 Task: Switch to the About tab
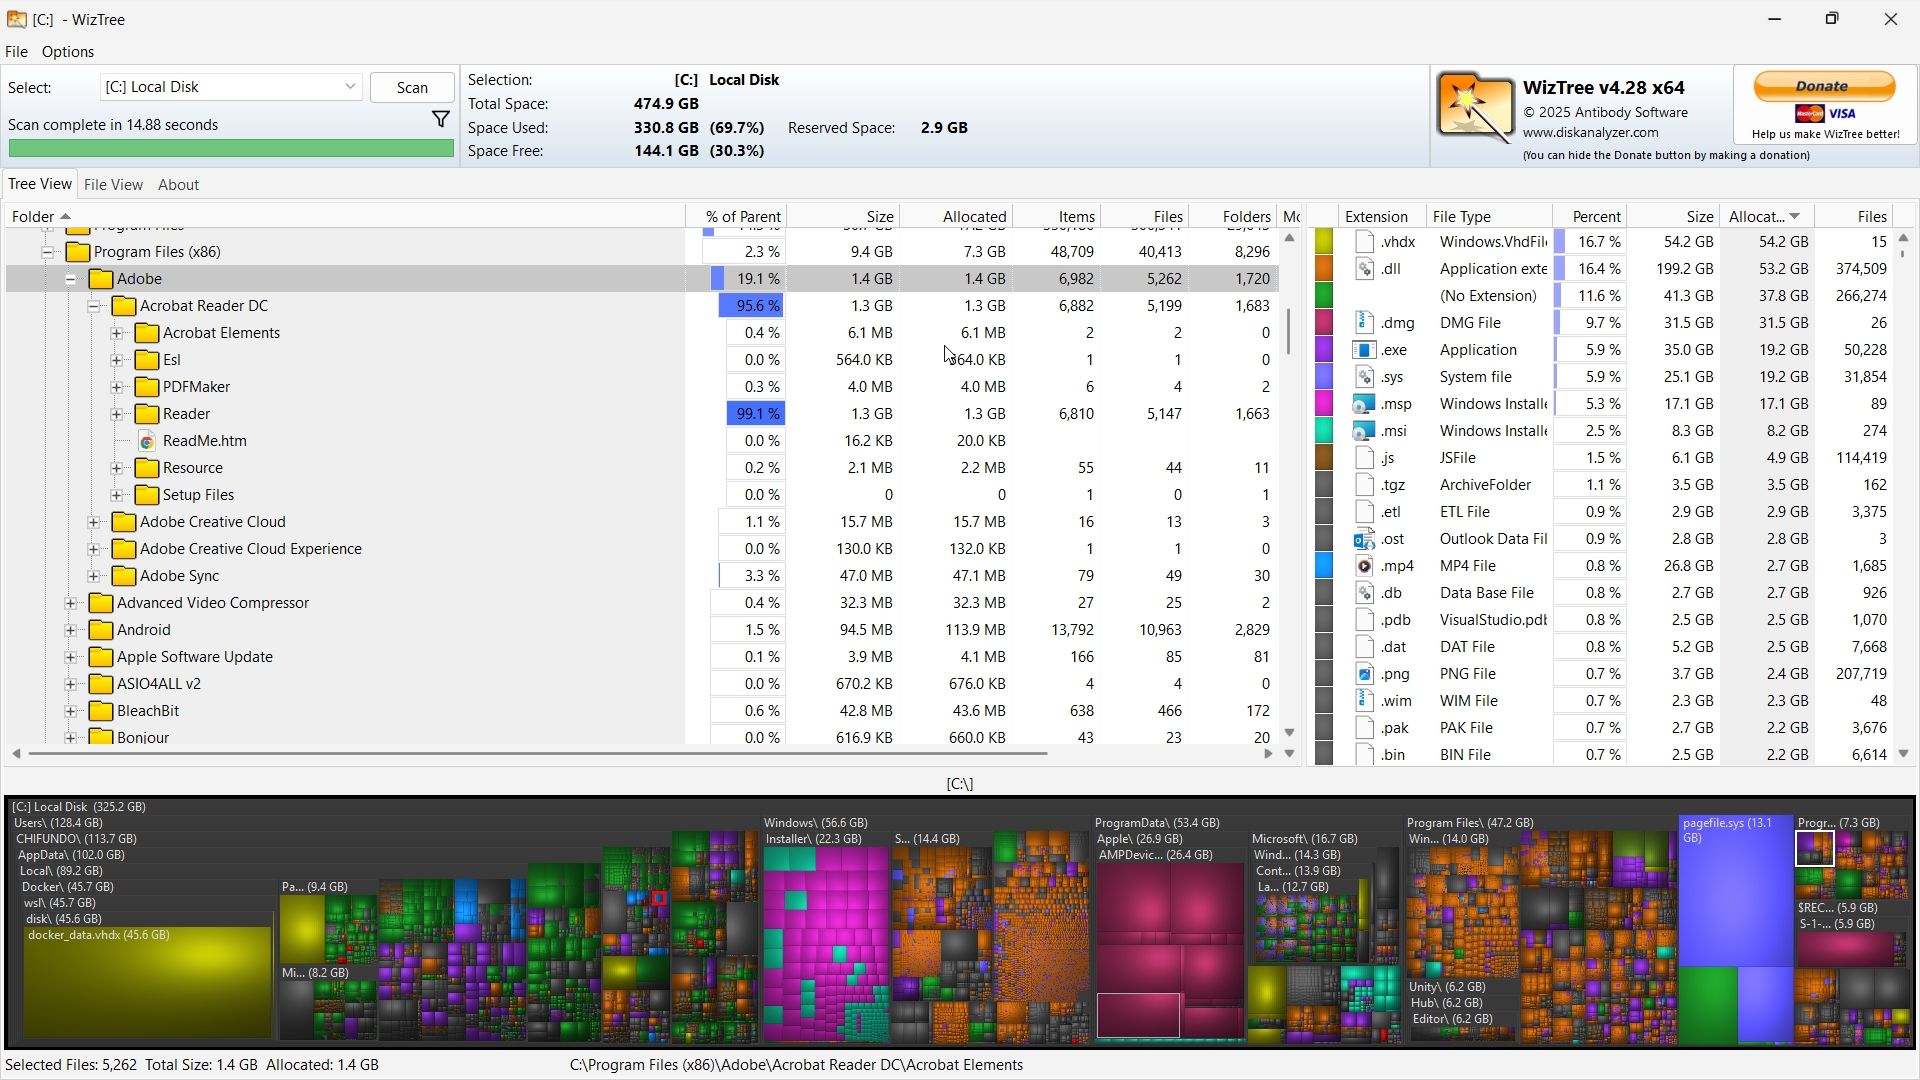(178, 185)
